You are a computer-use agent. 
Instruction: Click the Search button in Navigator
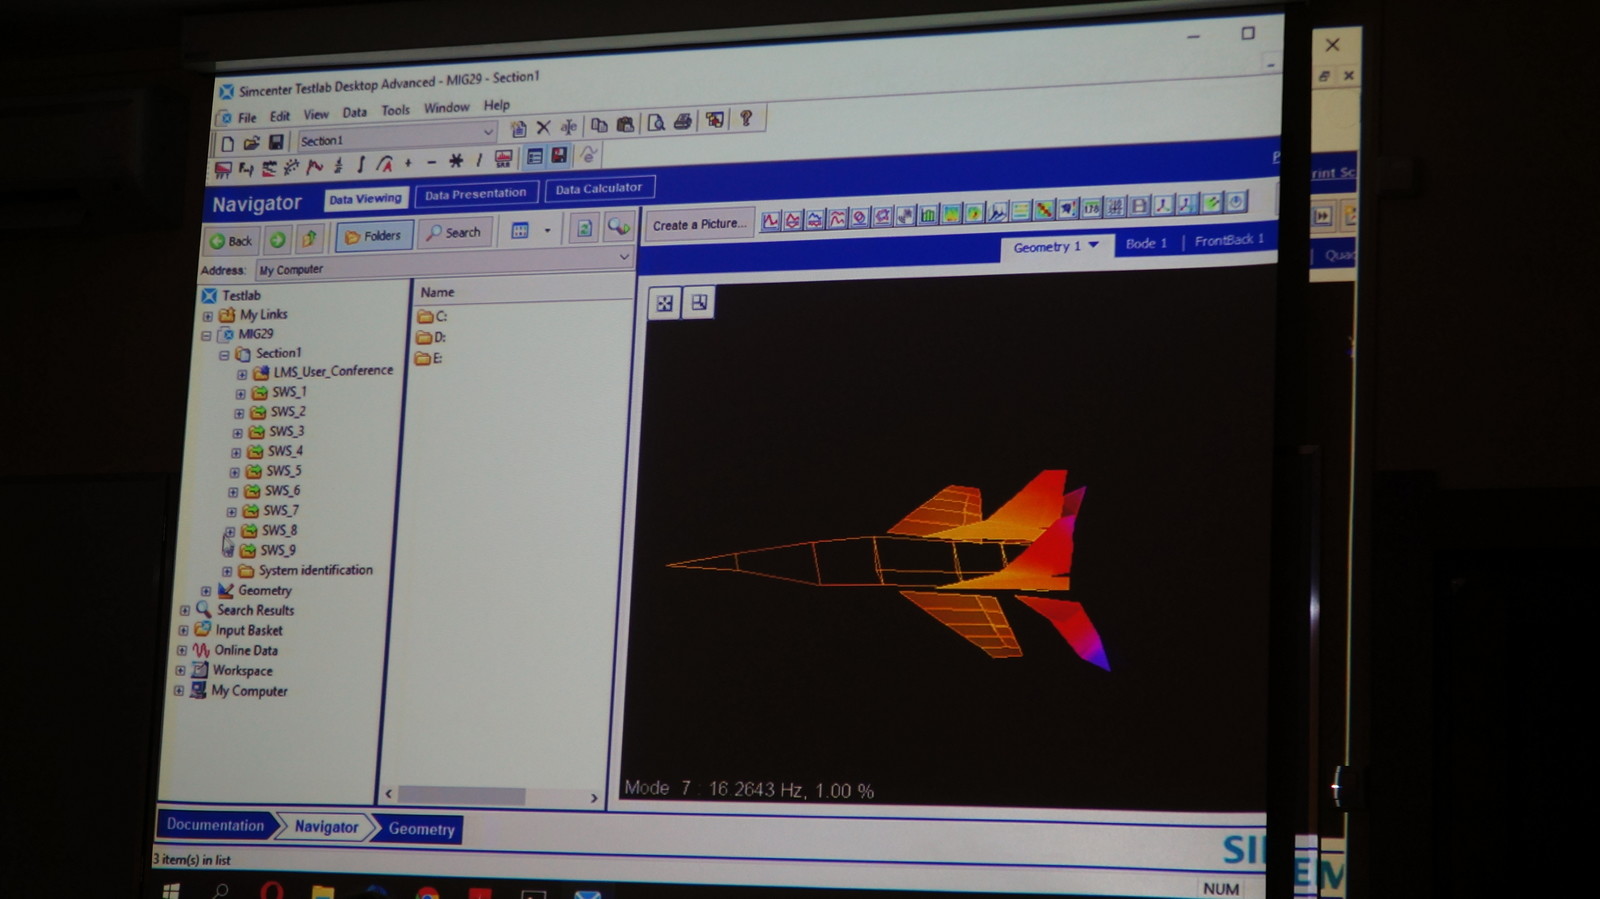454,233
